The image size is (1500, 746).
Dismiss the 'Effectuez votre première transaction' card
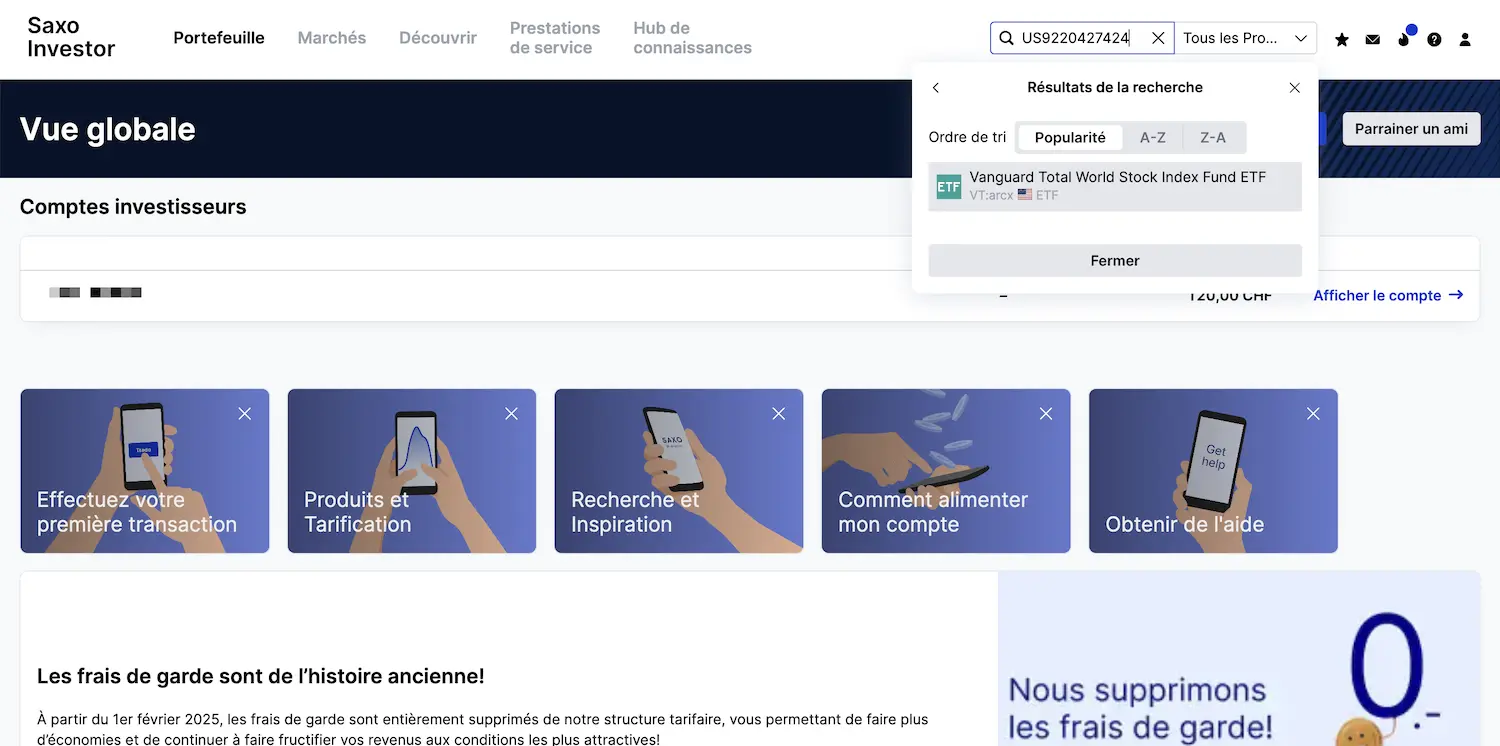tap(245, 413)
